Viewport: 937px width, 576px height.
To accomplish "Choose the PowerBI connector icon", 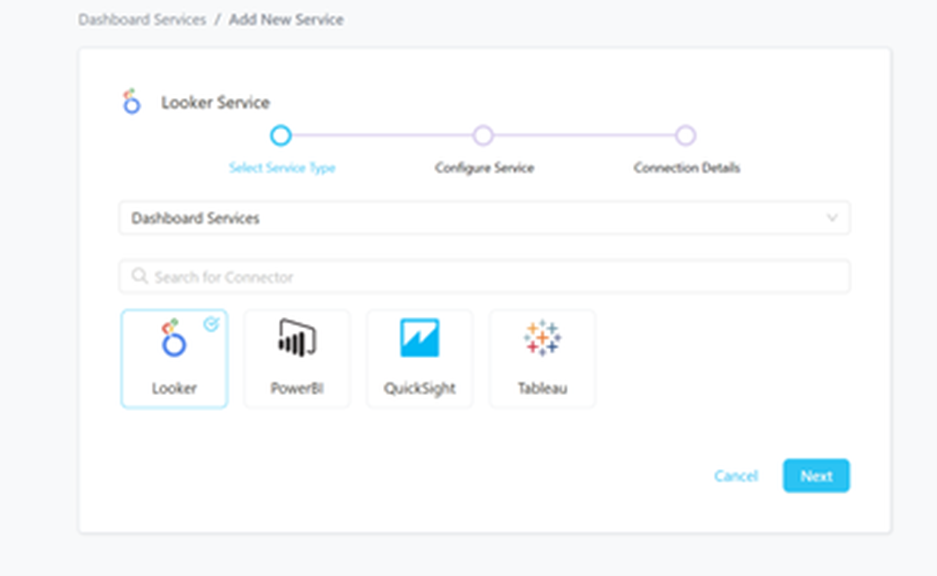I will click(x=297, y=340).
